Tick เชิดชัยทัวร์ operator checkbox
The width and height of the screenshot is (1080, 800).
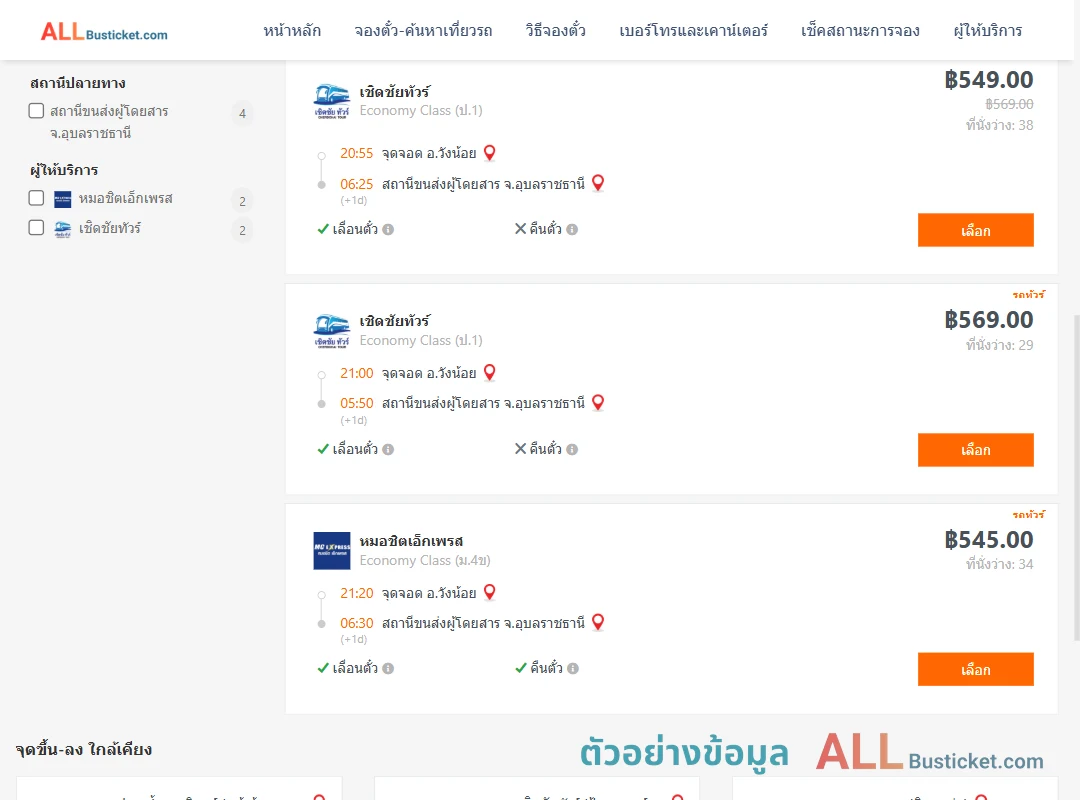37,228
